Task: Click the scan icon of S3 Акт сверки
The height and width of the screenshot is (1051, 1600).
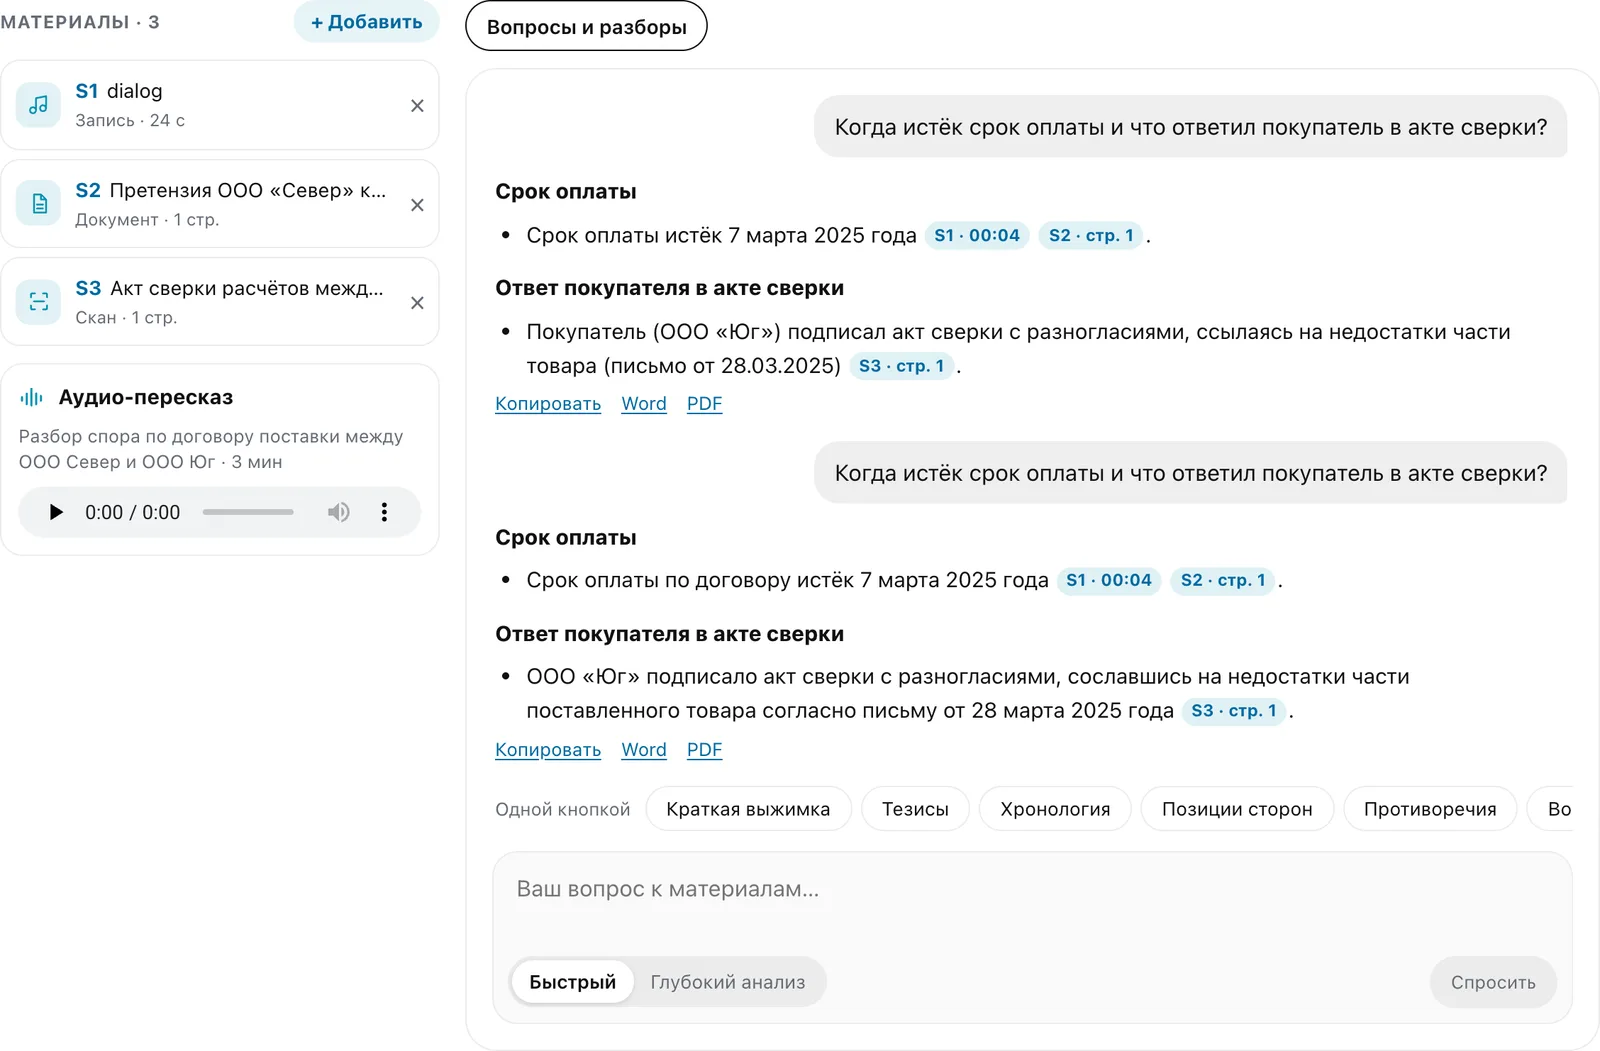Action: pos(39,302)
